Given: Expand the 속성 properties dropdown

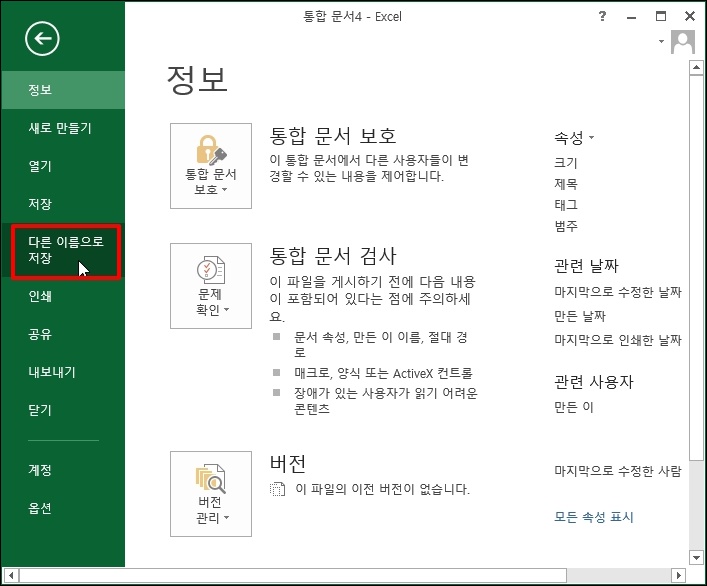Looking at the screenshot, I should 574,137.
